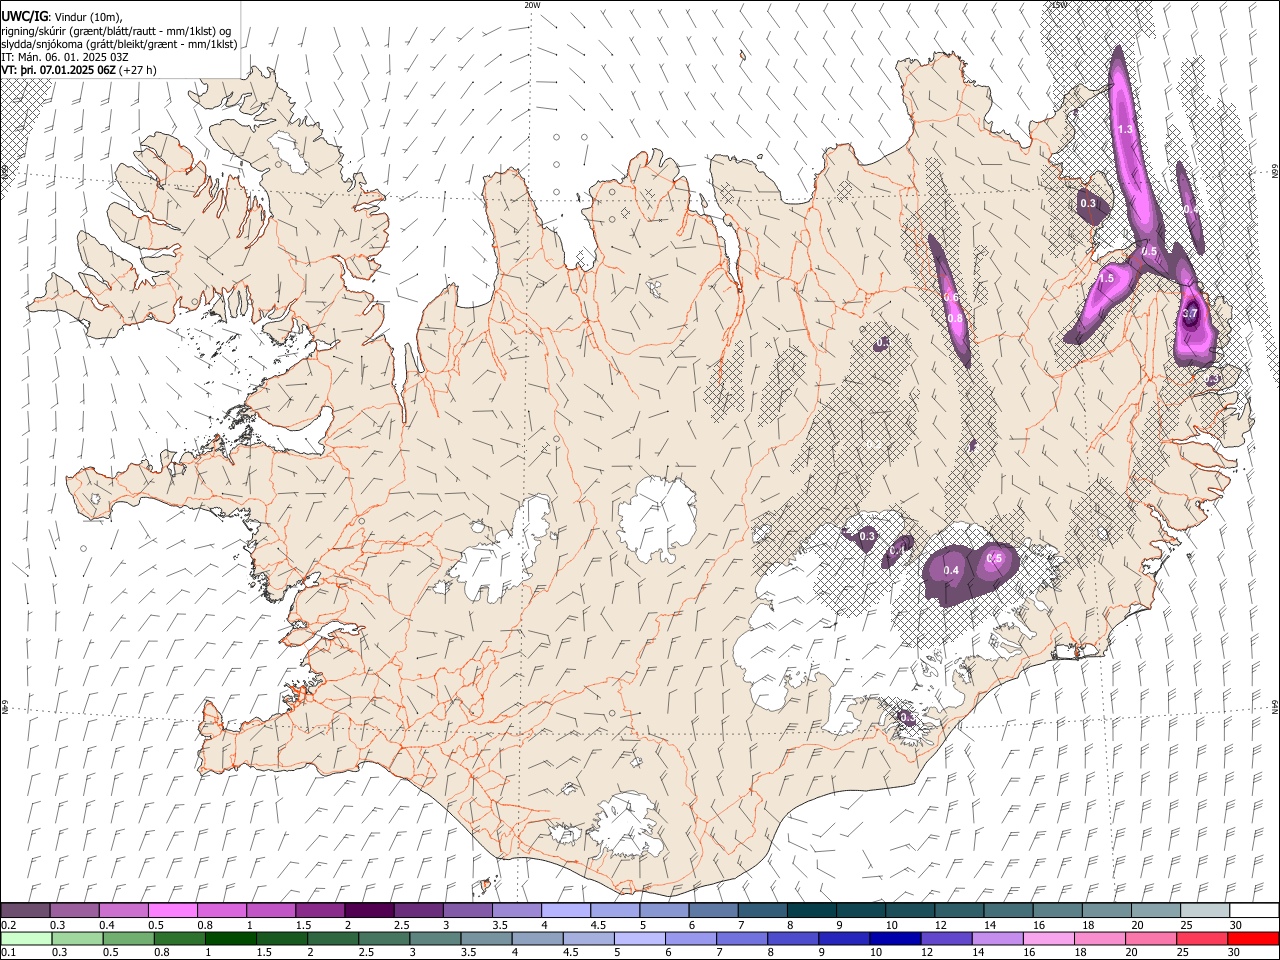Click the 0.2 dark mauve swatch in top legend row
The width and height of the screenshot is (1280, 960).
pyautogui.click(x=26, y=910)
